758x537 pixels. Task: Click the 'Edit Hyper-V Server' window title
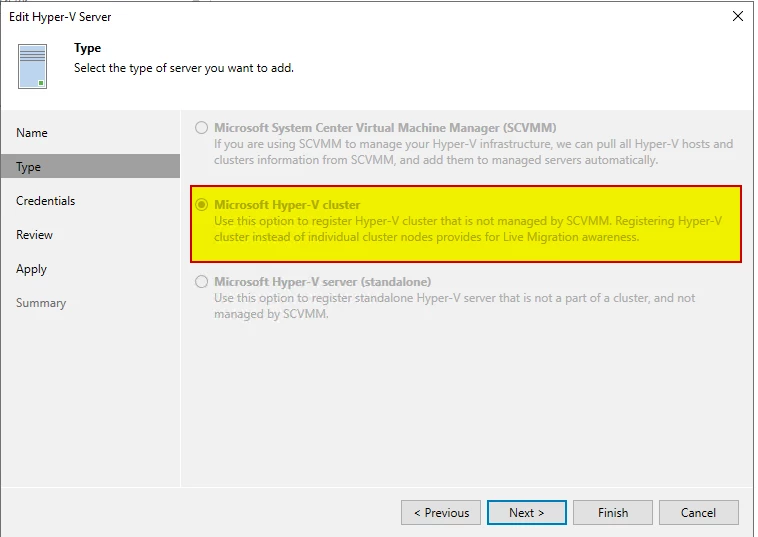tap(60, 16)
